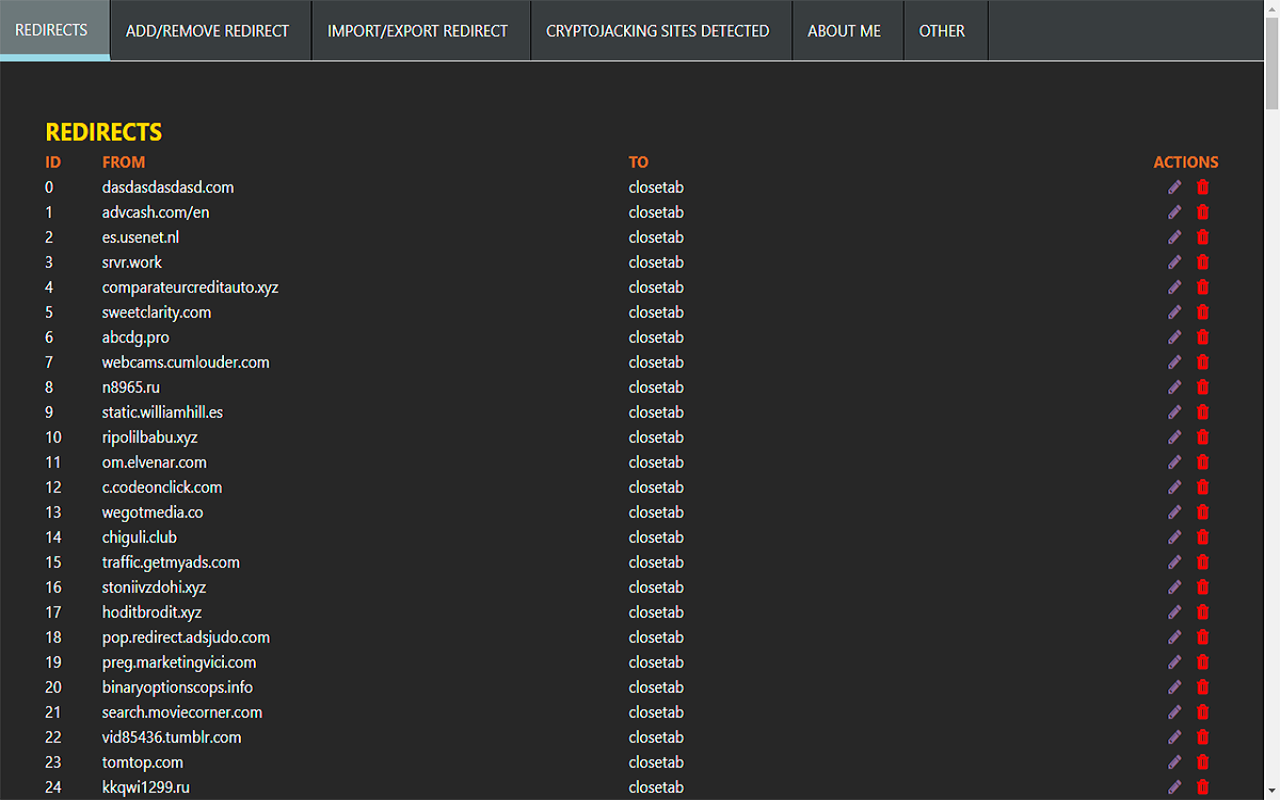This screenshot has height=800, width=1280.
Task: Delete static.williamhill.es using the trash icon
Action: pyautogui.click(x=1202, y=412)
